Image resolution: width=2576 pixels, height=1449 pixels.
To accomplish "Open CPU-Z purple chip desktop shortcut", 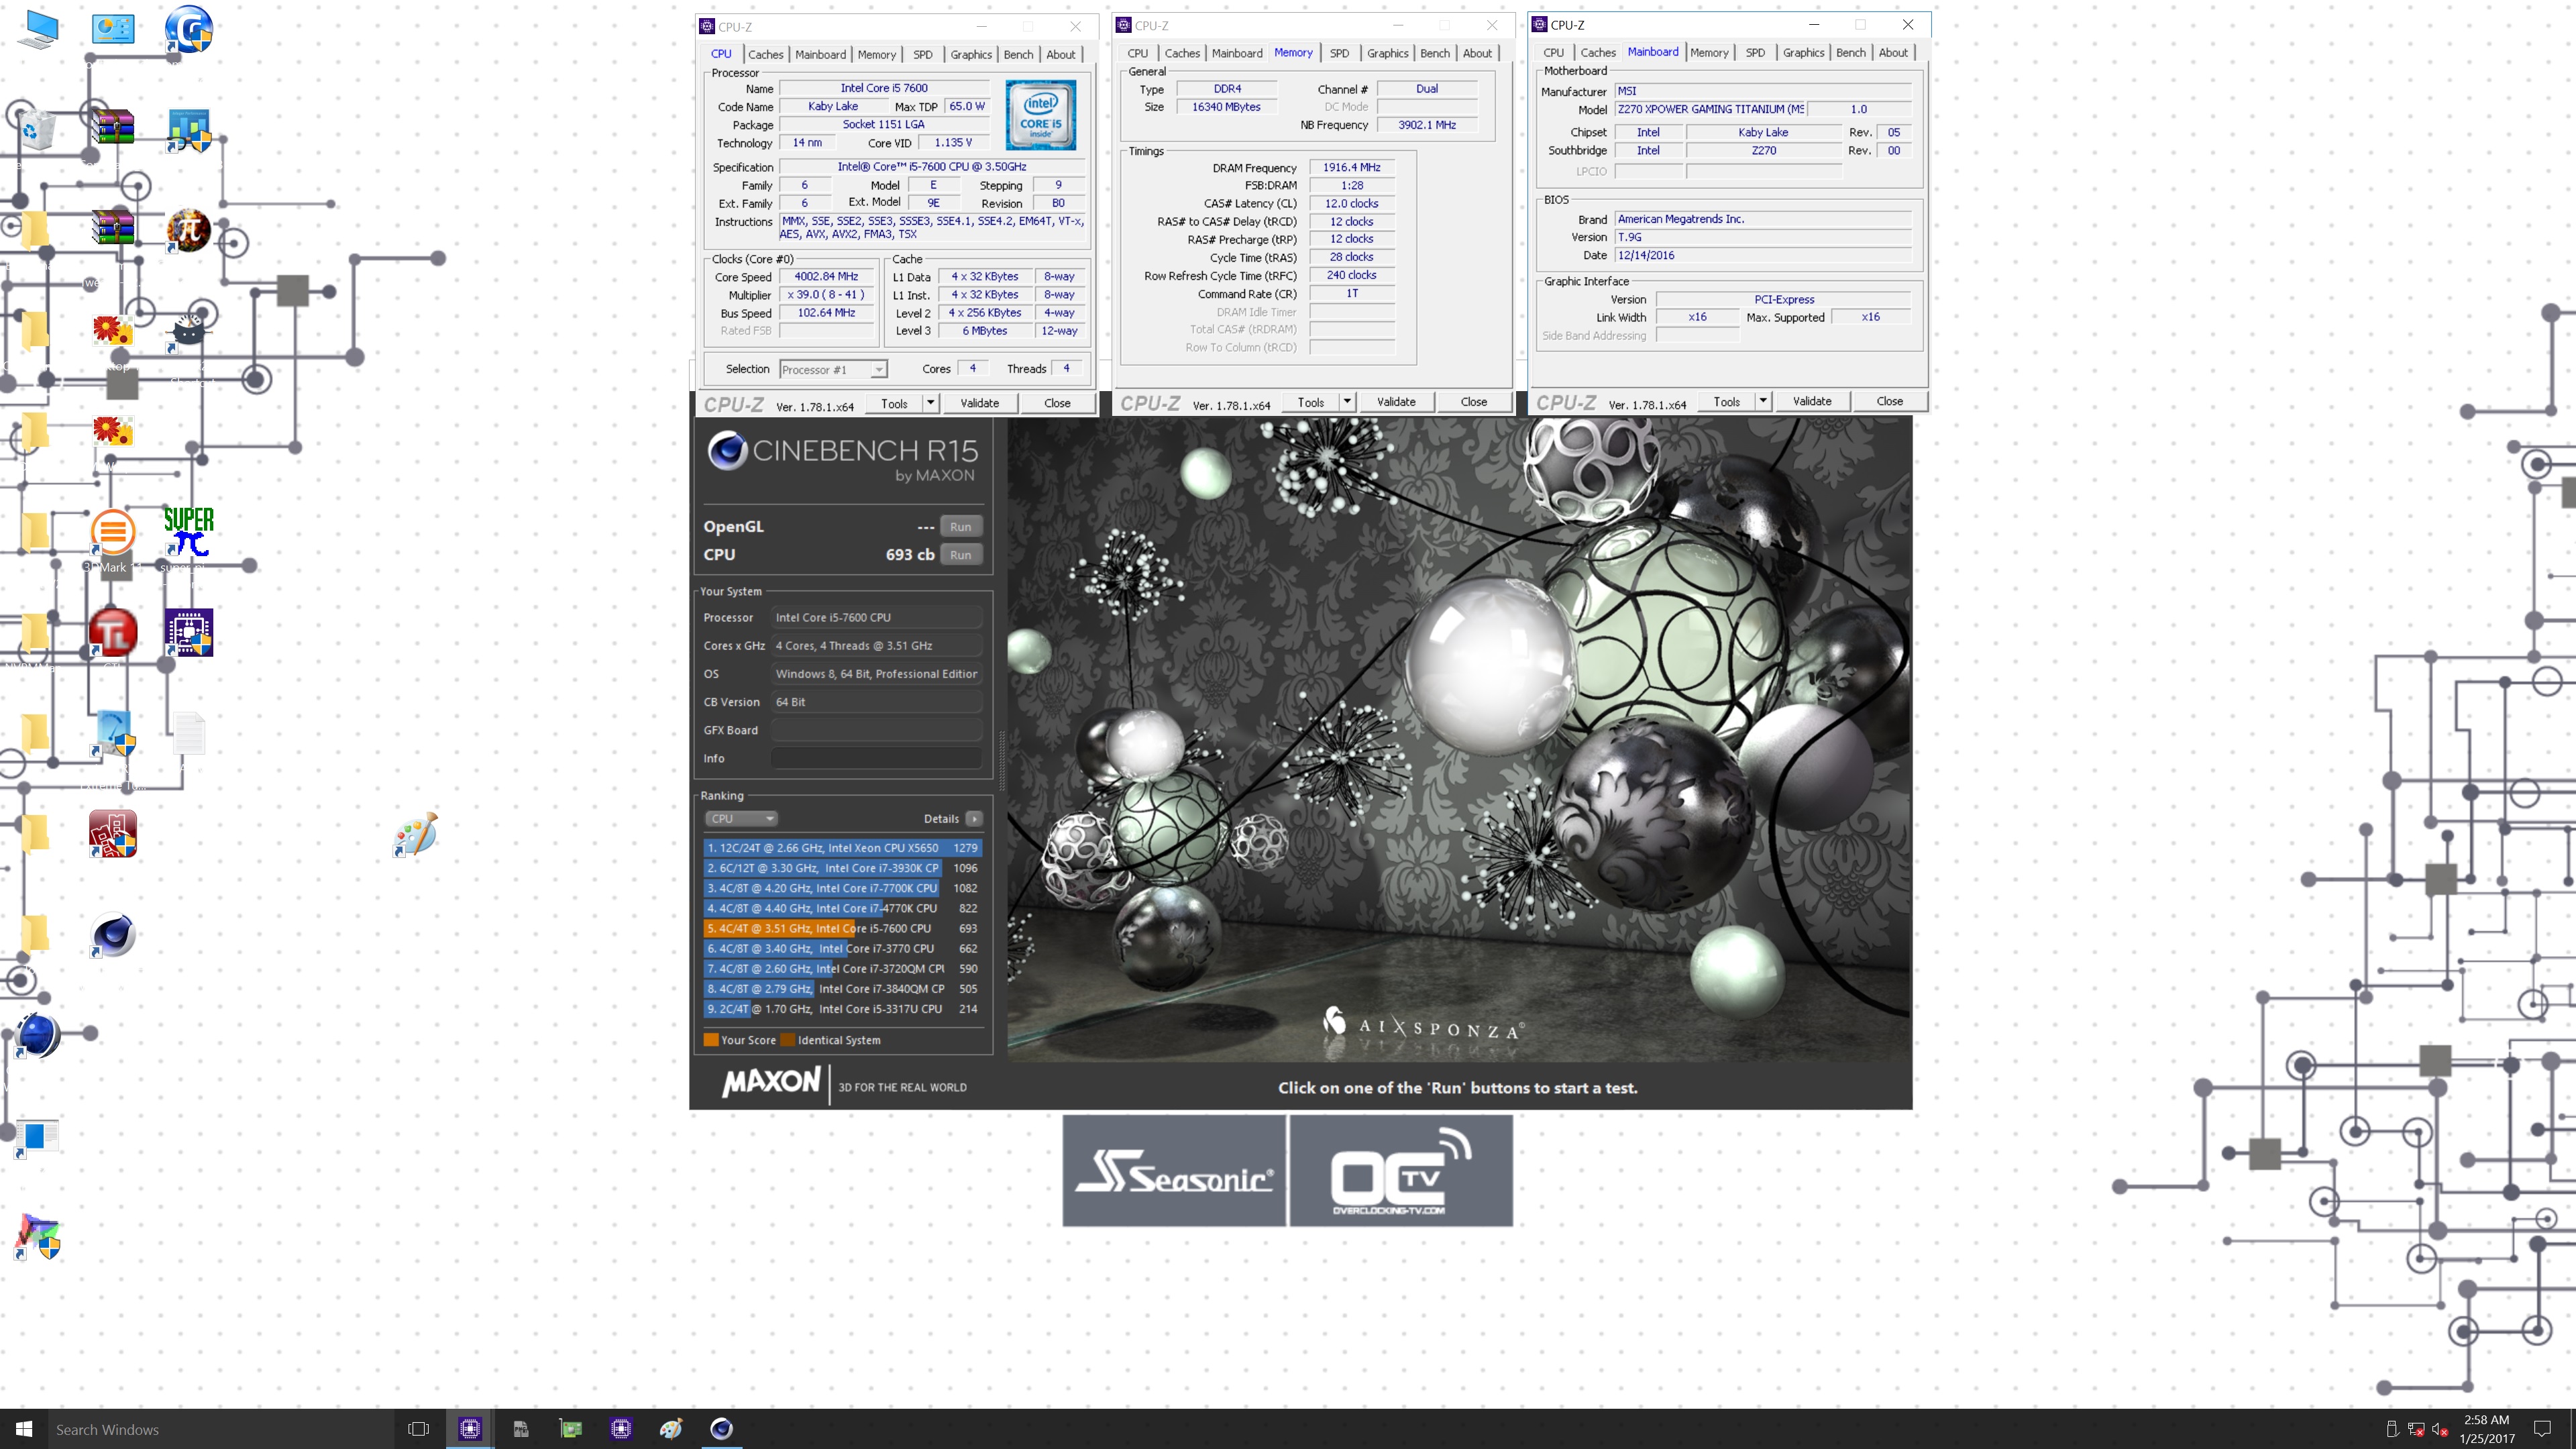I will [188, 632].
